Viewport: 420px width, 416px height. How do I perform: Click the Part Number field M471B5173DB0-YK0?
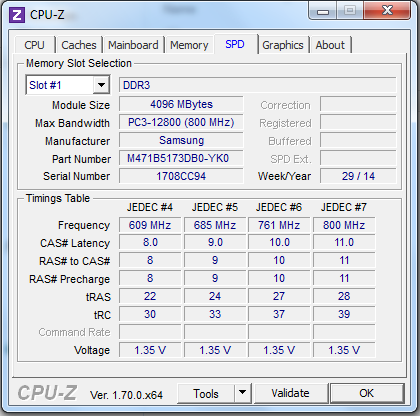(181, 158)
